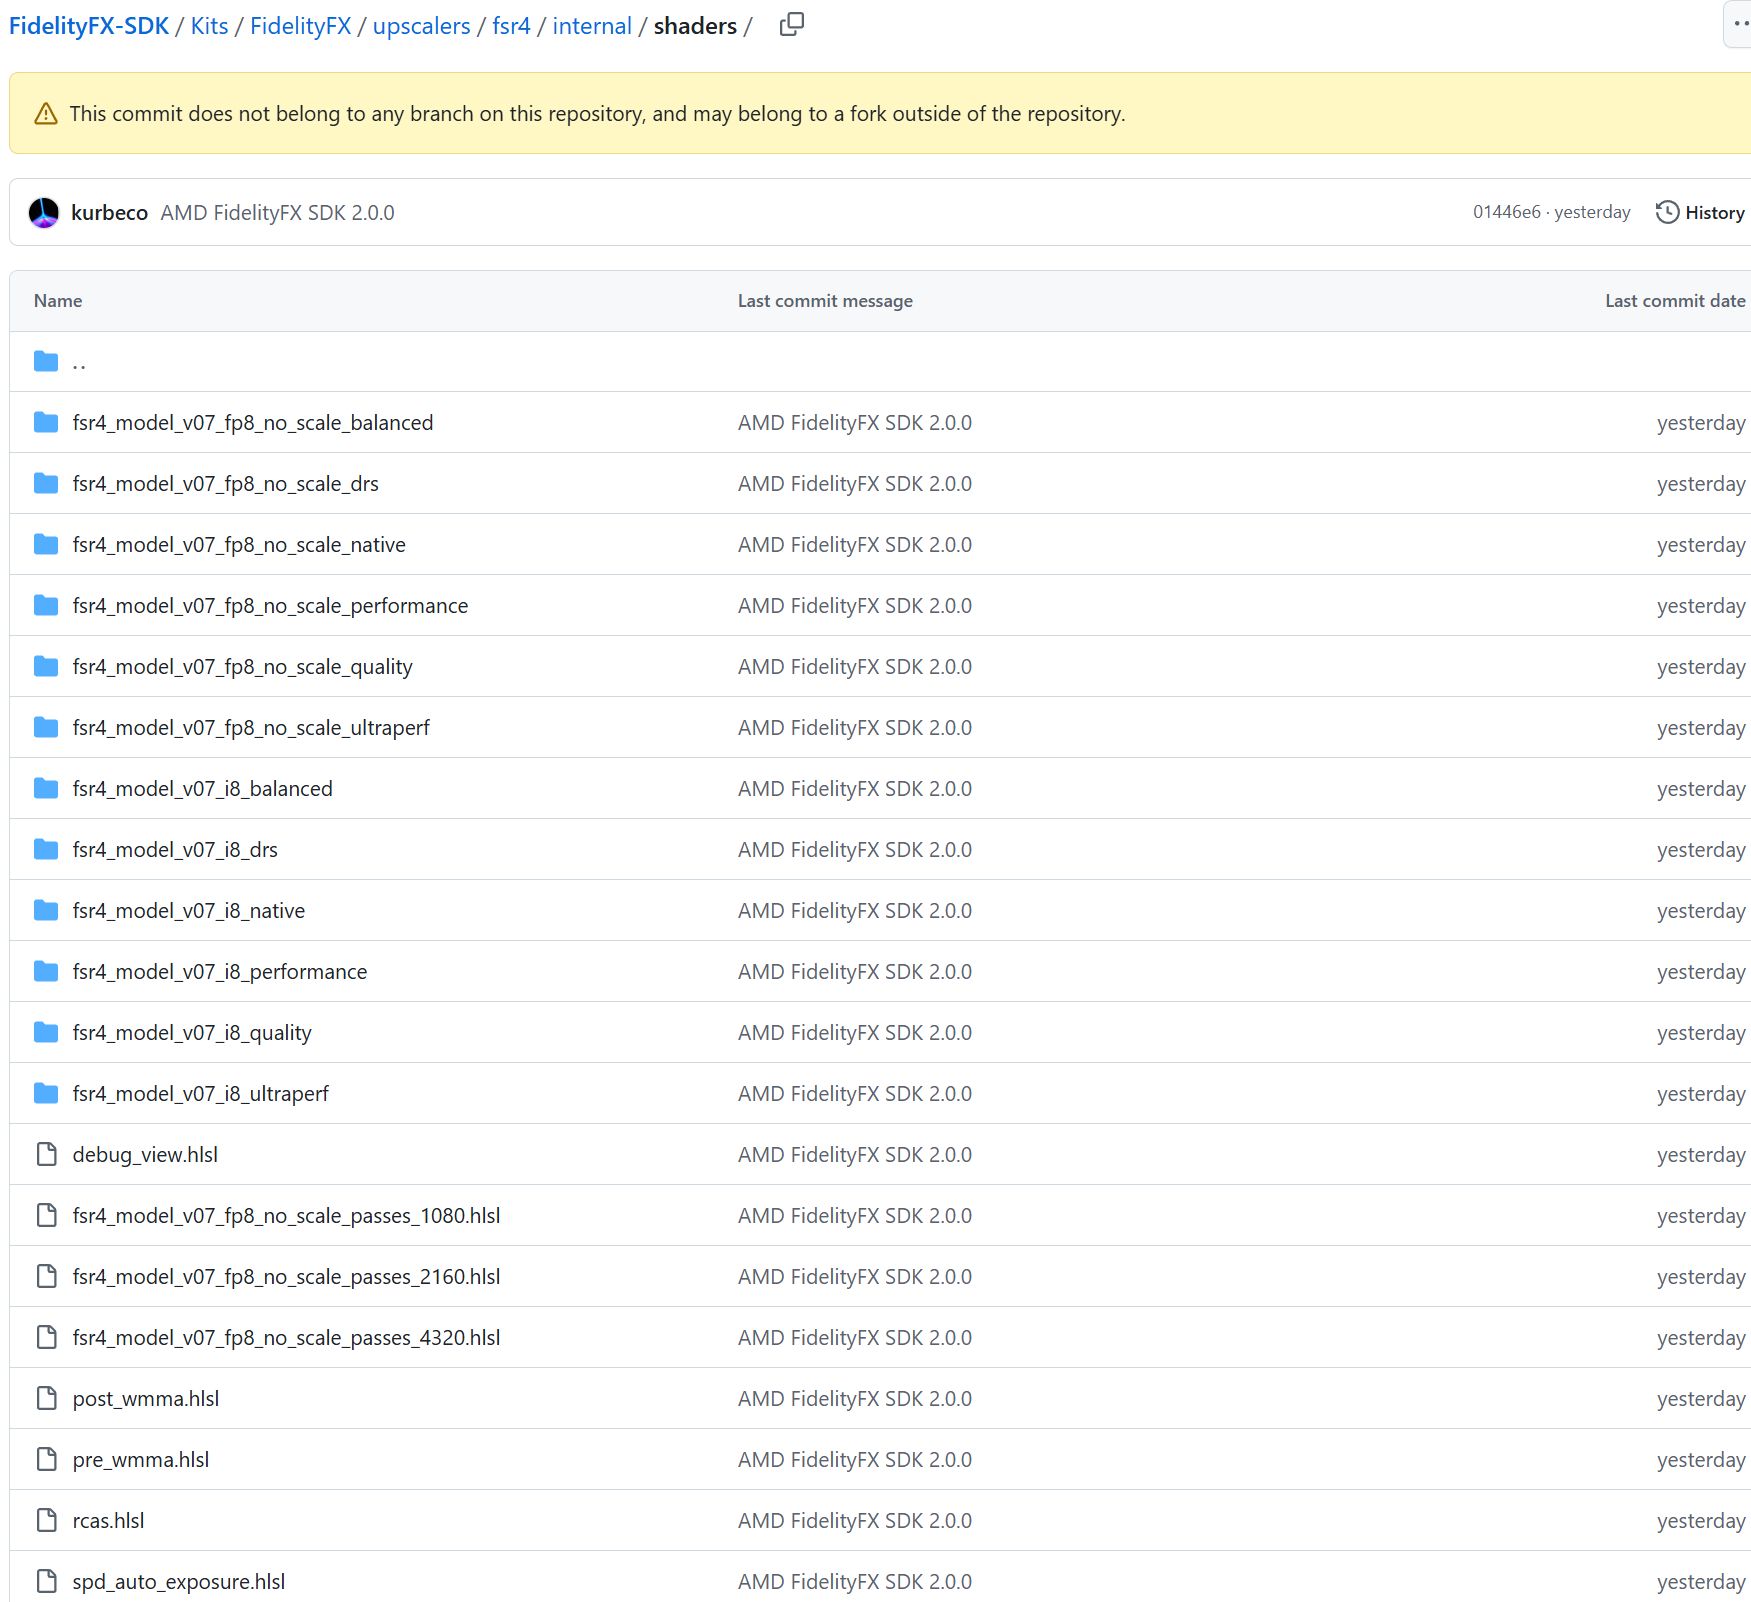
Task: Click the kurbeco user avatar
Action: 44,212
